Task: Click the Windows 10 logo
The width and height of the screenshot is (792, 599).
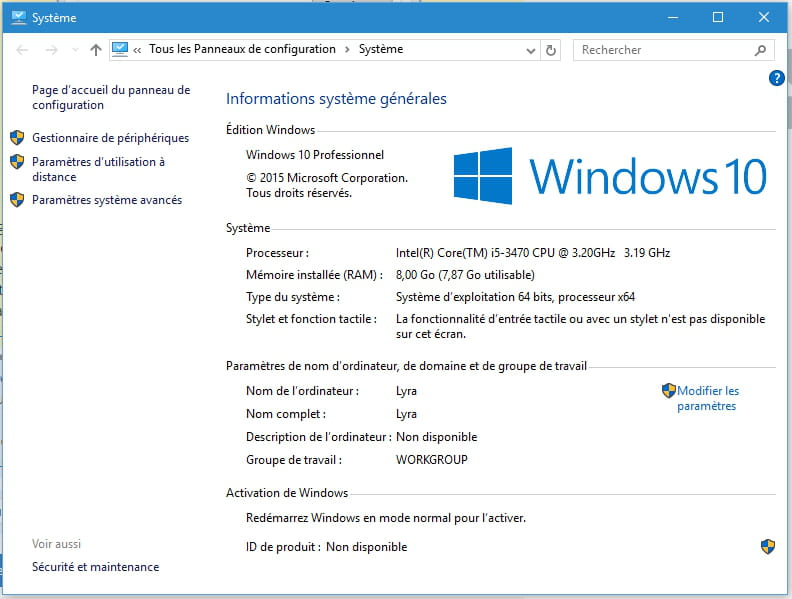Action: (610, 176)
